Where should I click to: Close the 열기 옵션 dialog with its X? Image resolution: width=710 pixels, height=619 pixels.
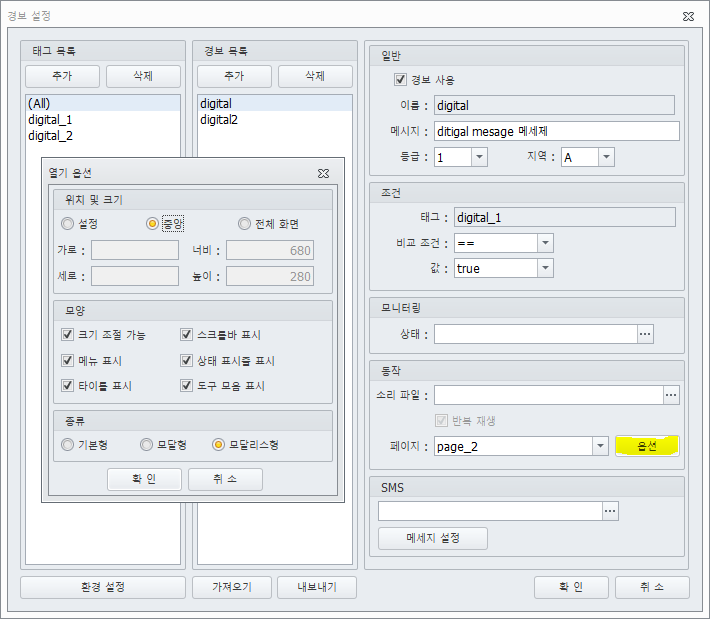[323, 173]
